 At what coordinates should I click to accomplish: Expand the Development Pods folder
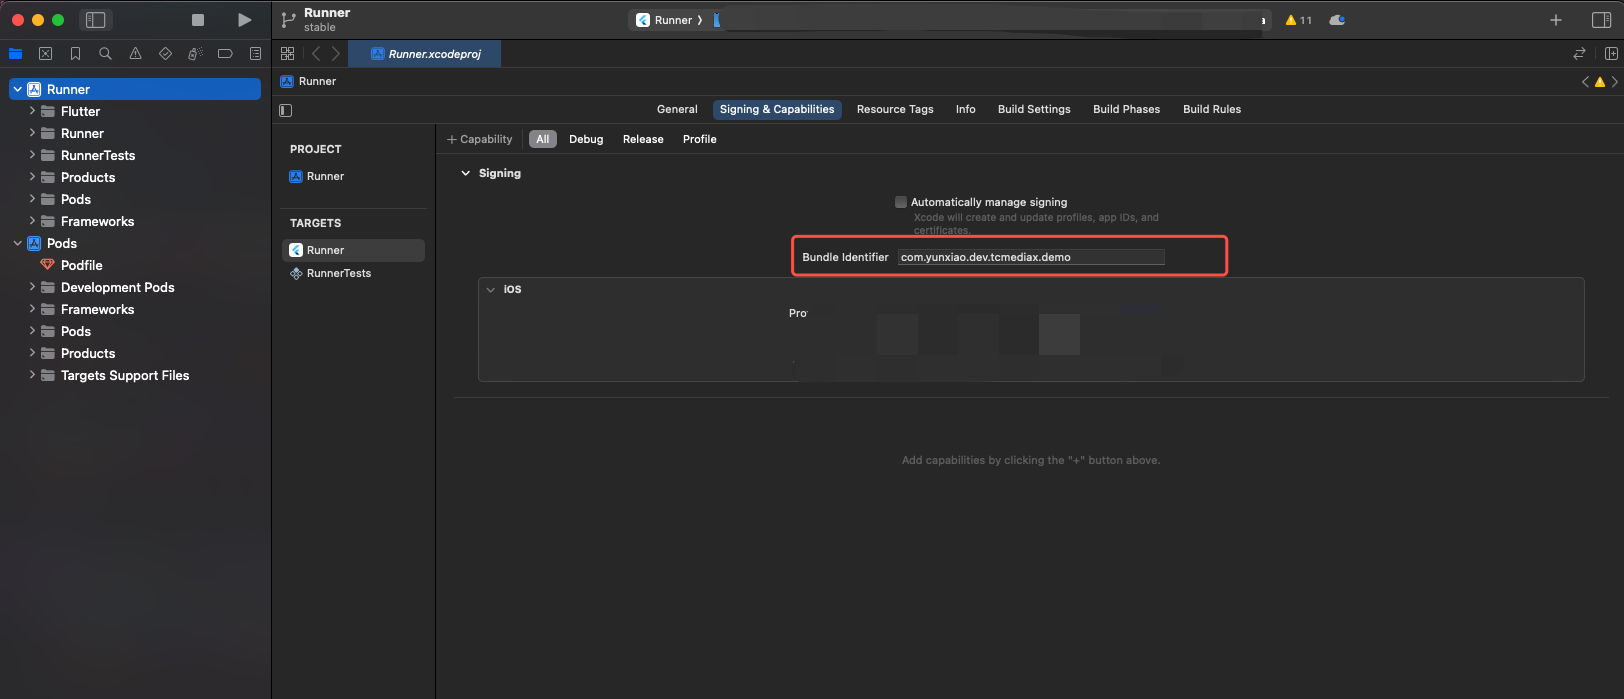(32, 287)
